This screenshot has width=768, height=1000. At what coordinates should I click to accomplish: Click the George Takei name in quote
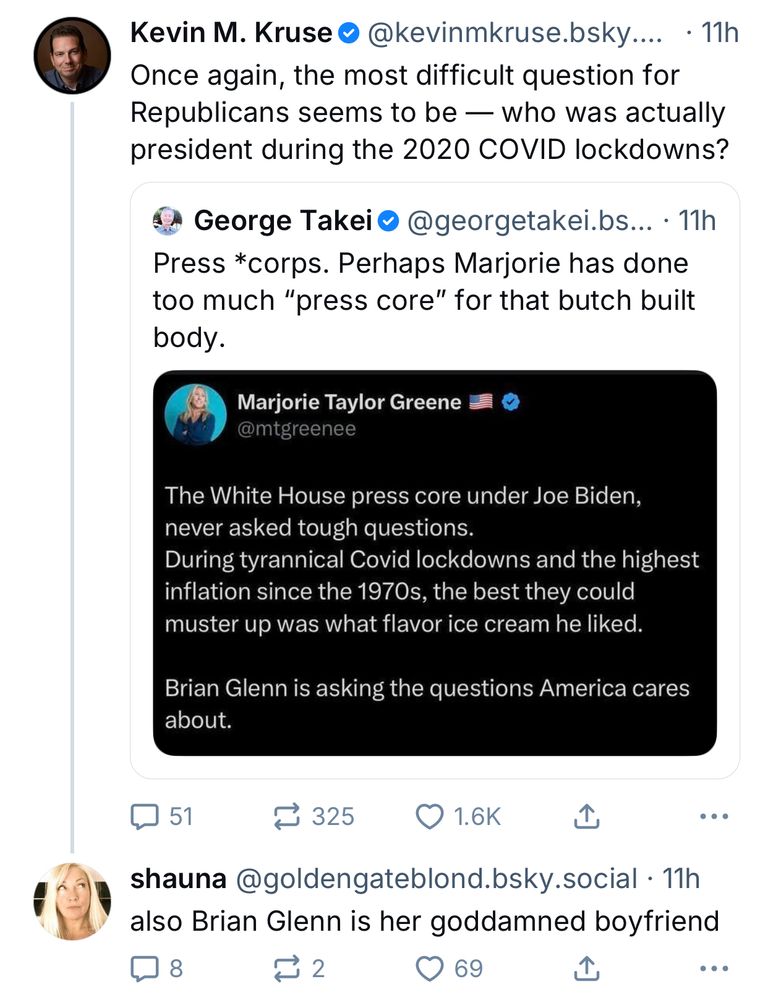tap(282, 220)
